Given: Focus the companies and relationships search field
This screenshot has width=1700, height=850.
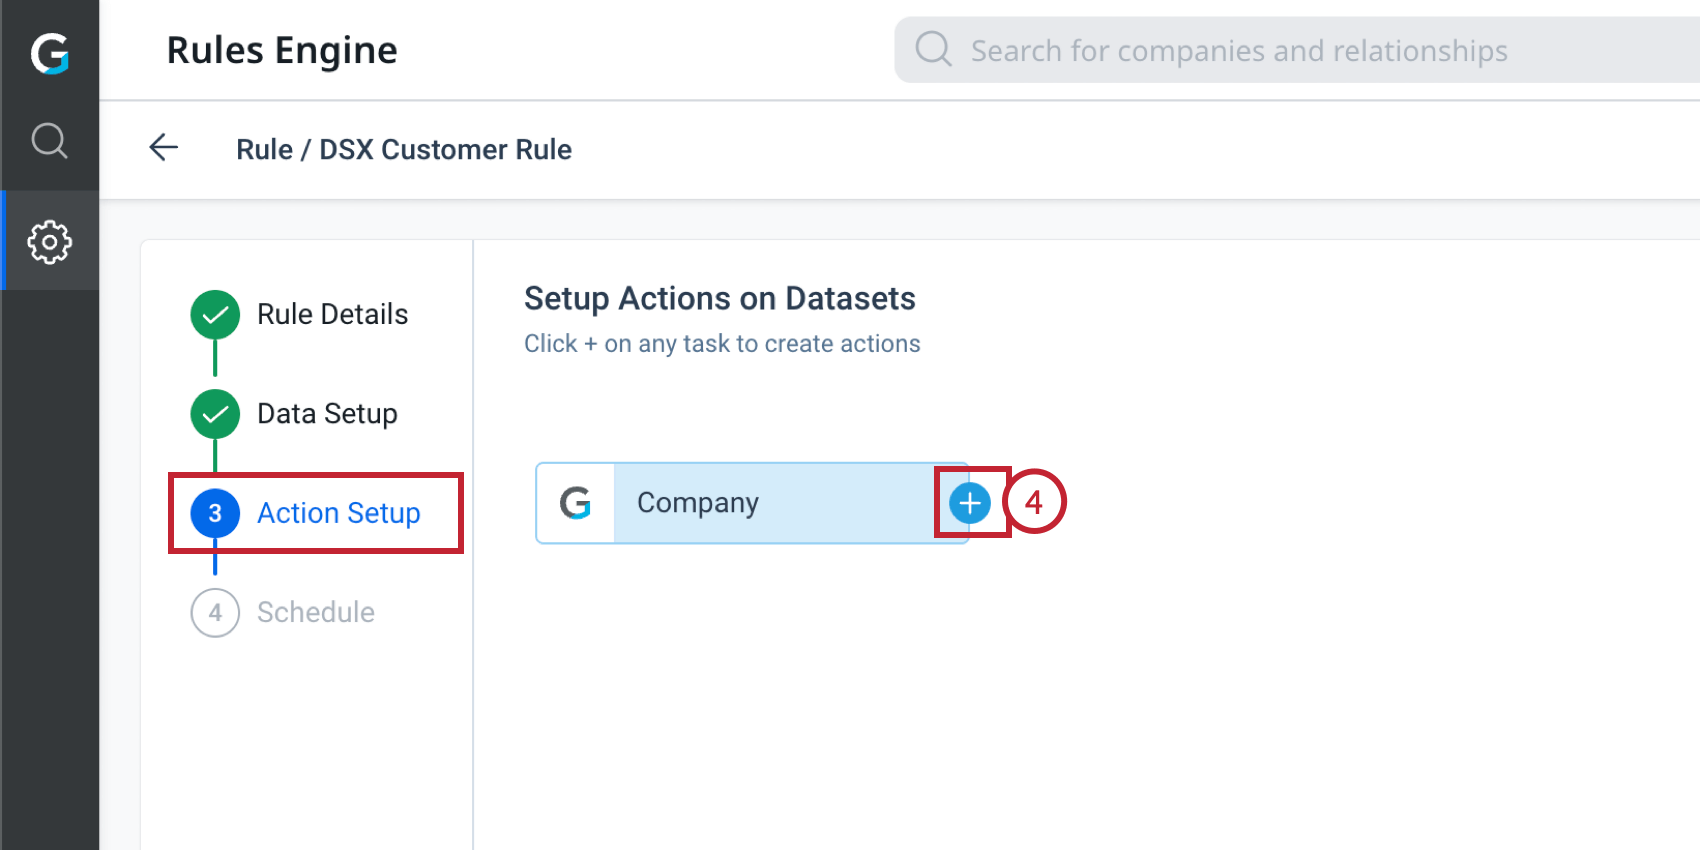Looking at the screenshot, I should click(1238, 50).
